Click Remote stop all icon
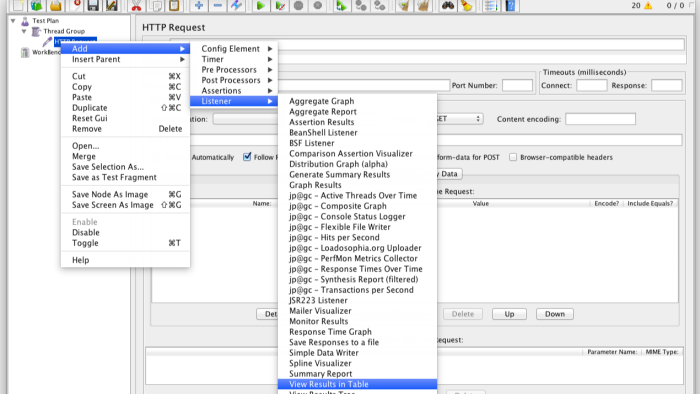This screenshot has height=394, width=700. click(x=361, y=5)
